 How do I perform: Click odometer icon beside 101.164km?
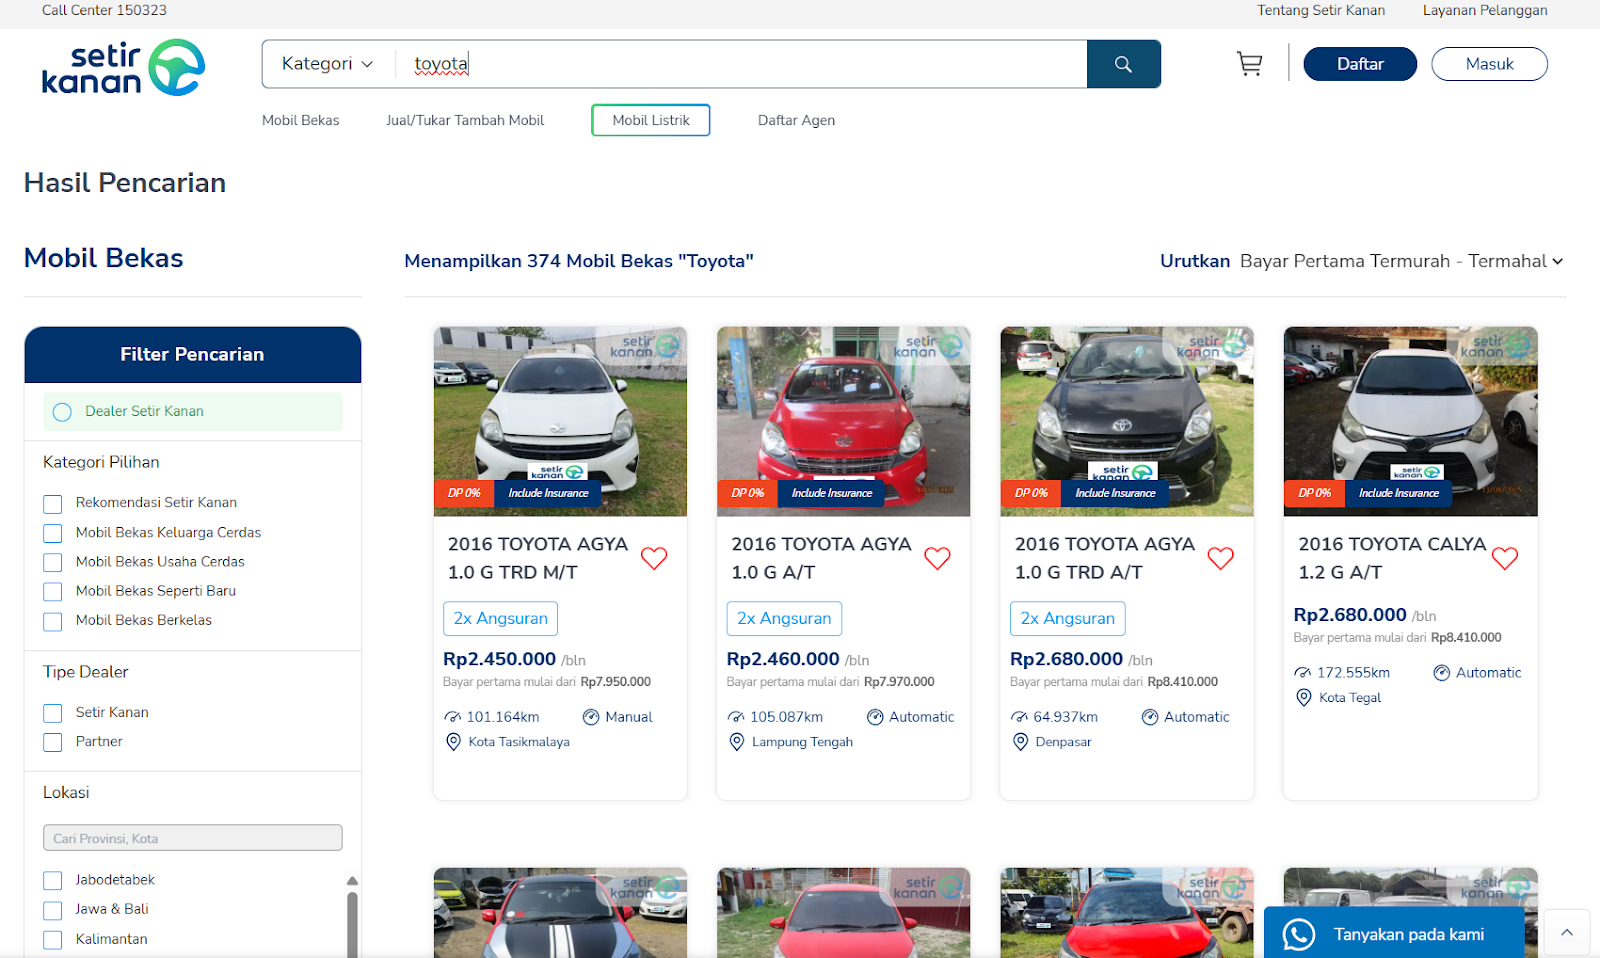click(x=453, y=717)
